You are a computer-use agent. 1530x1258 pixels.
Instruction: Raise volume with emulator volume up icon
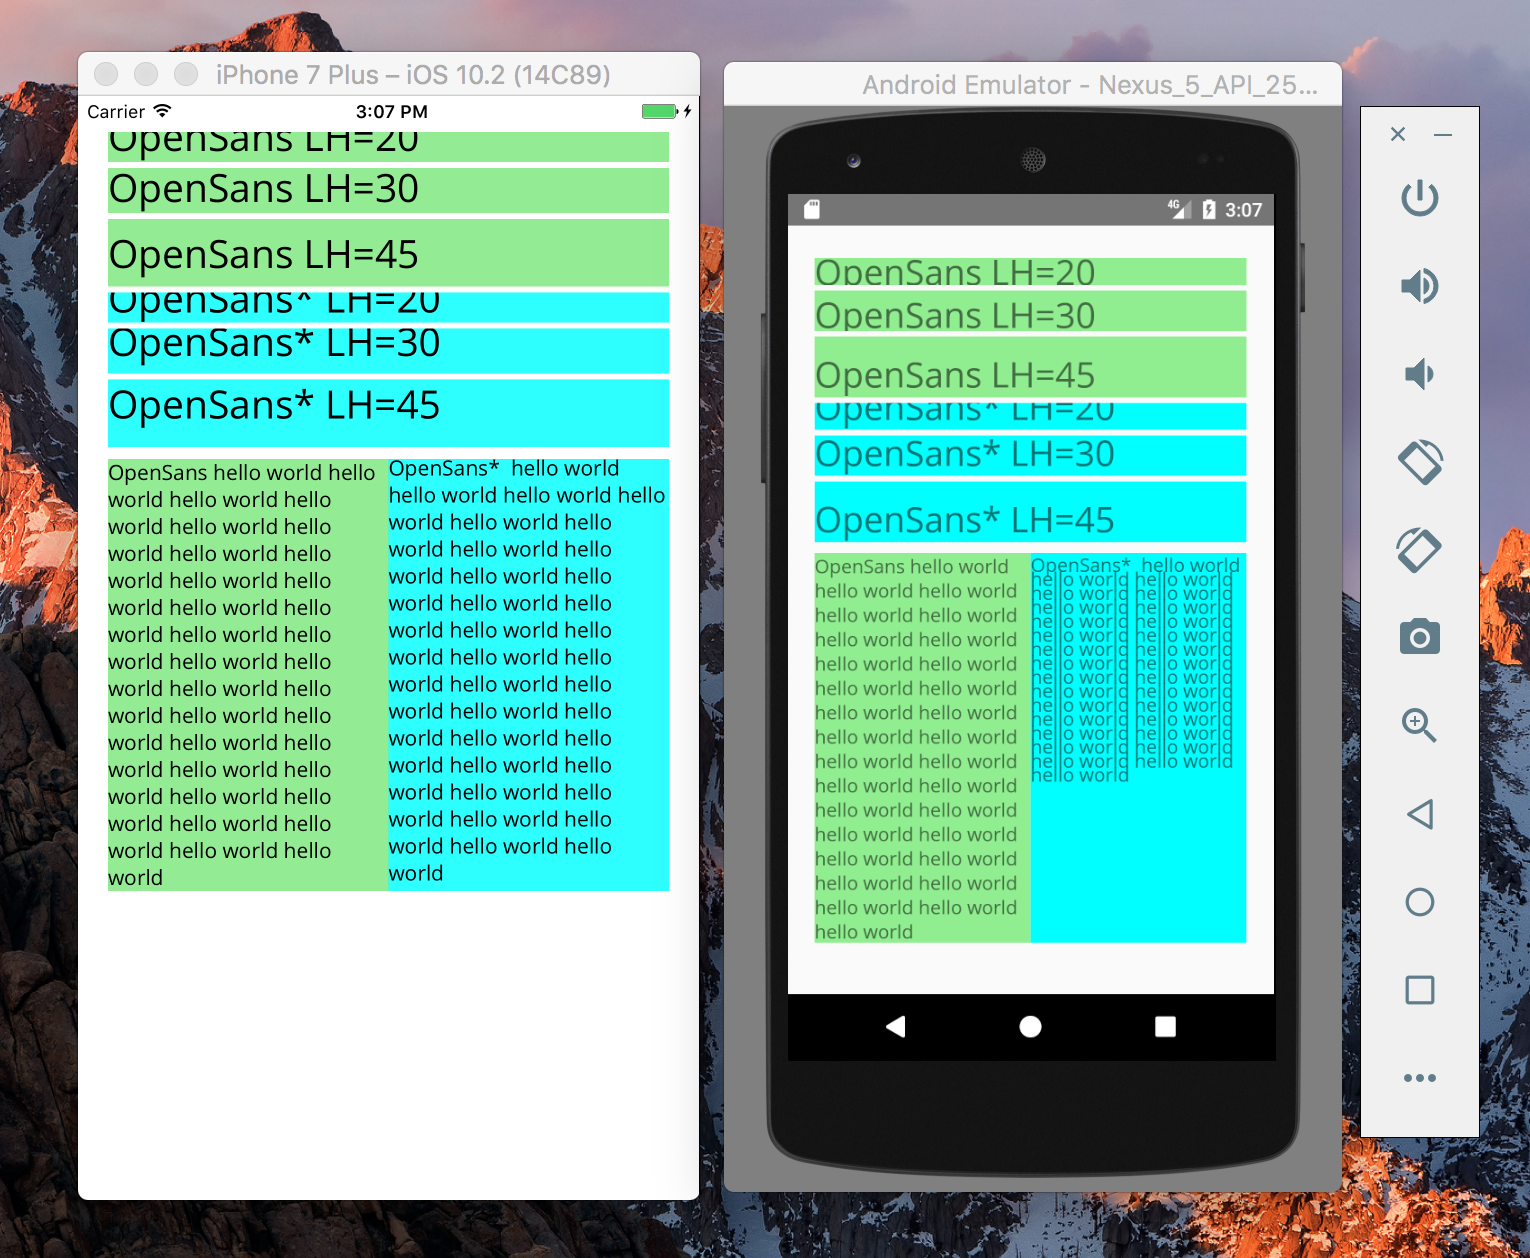(x=1419, y=286)
